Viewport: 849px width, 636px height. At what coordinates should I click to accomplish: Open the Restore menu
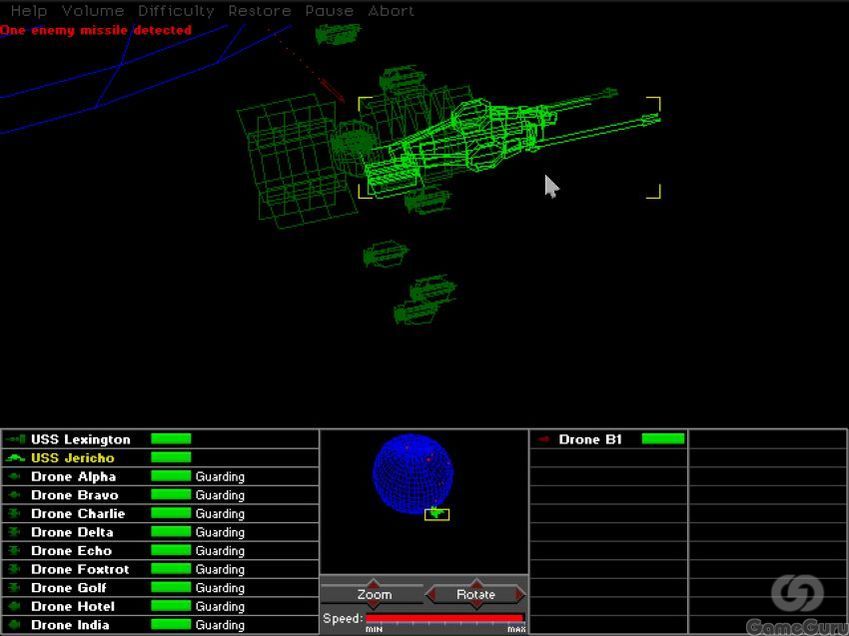259,11
